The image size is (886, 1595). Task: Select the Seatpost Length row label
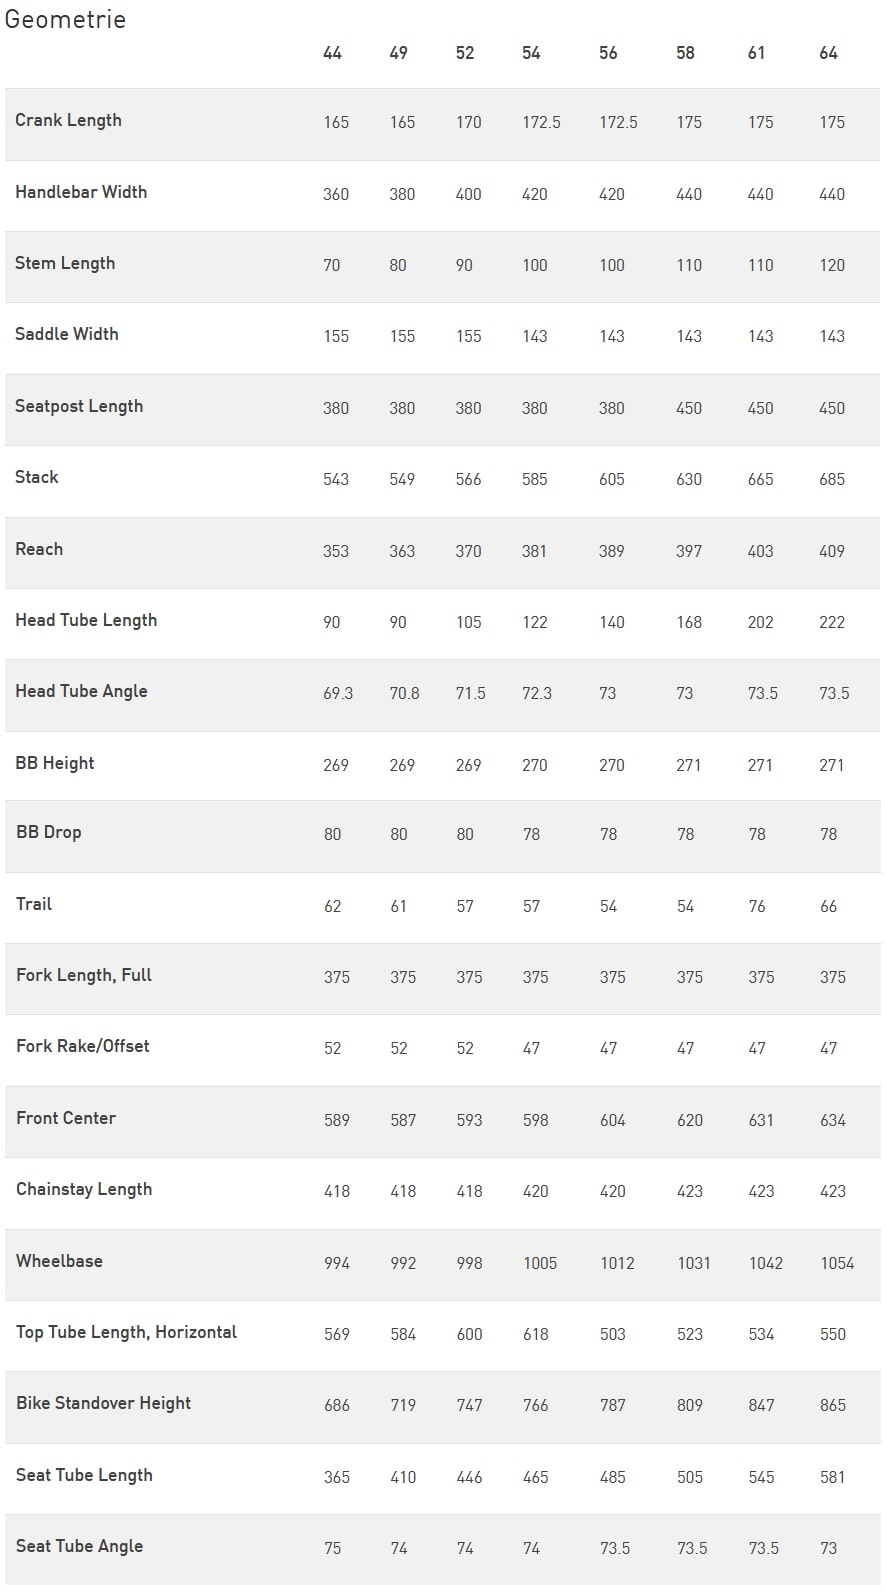tap(79, 406)
